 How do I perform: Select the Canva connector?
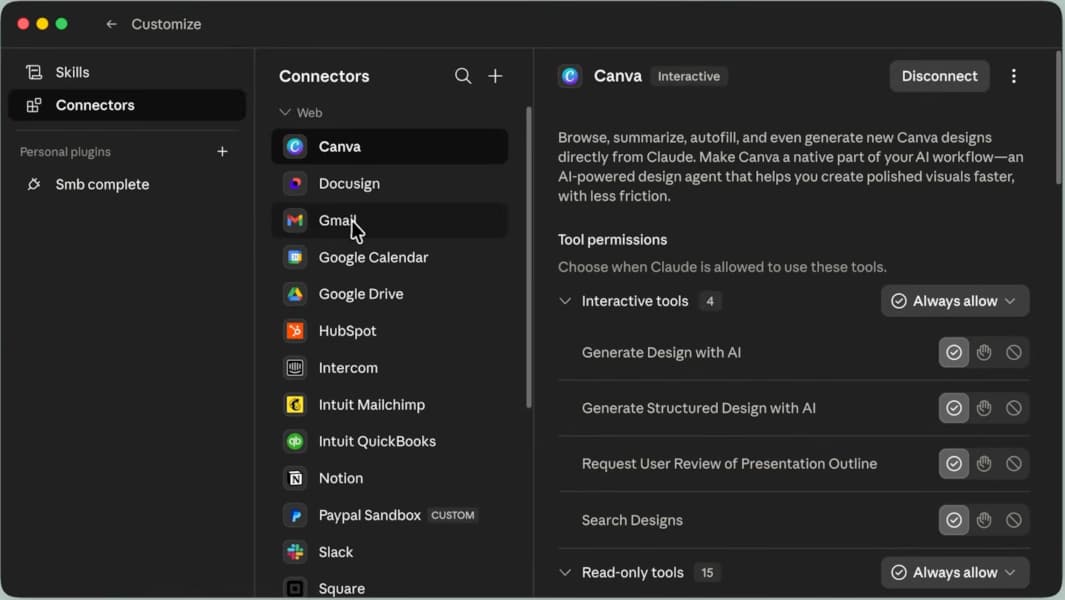pos(390,147)
